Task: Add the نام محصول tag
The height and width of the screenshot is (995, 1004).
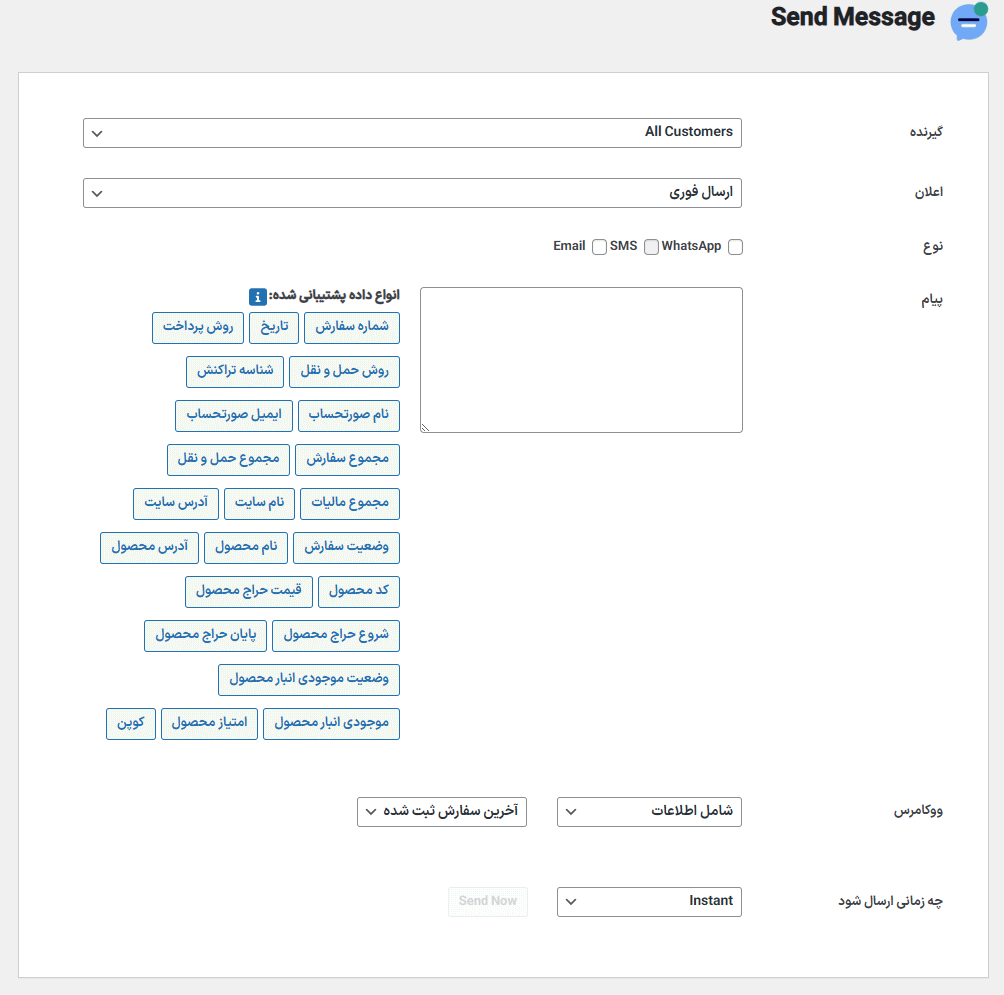Action: [246, 548]
